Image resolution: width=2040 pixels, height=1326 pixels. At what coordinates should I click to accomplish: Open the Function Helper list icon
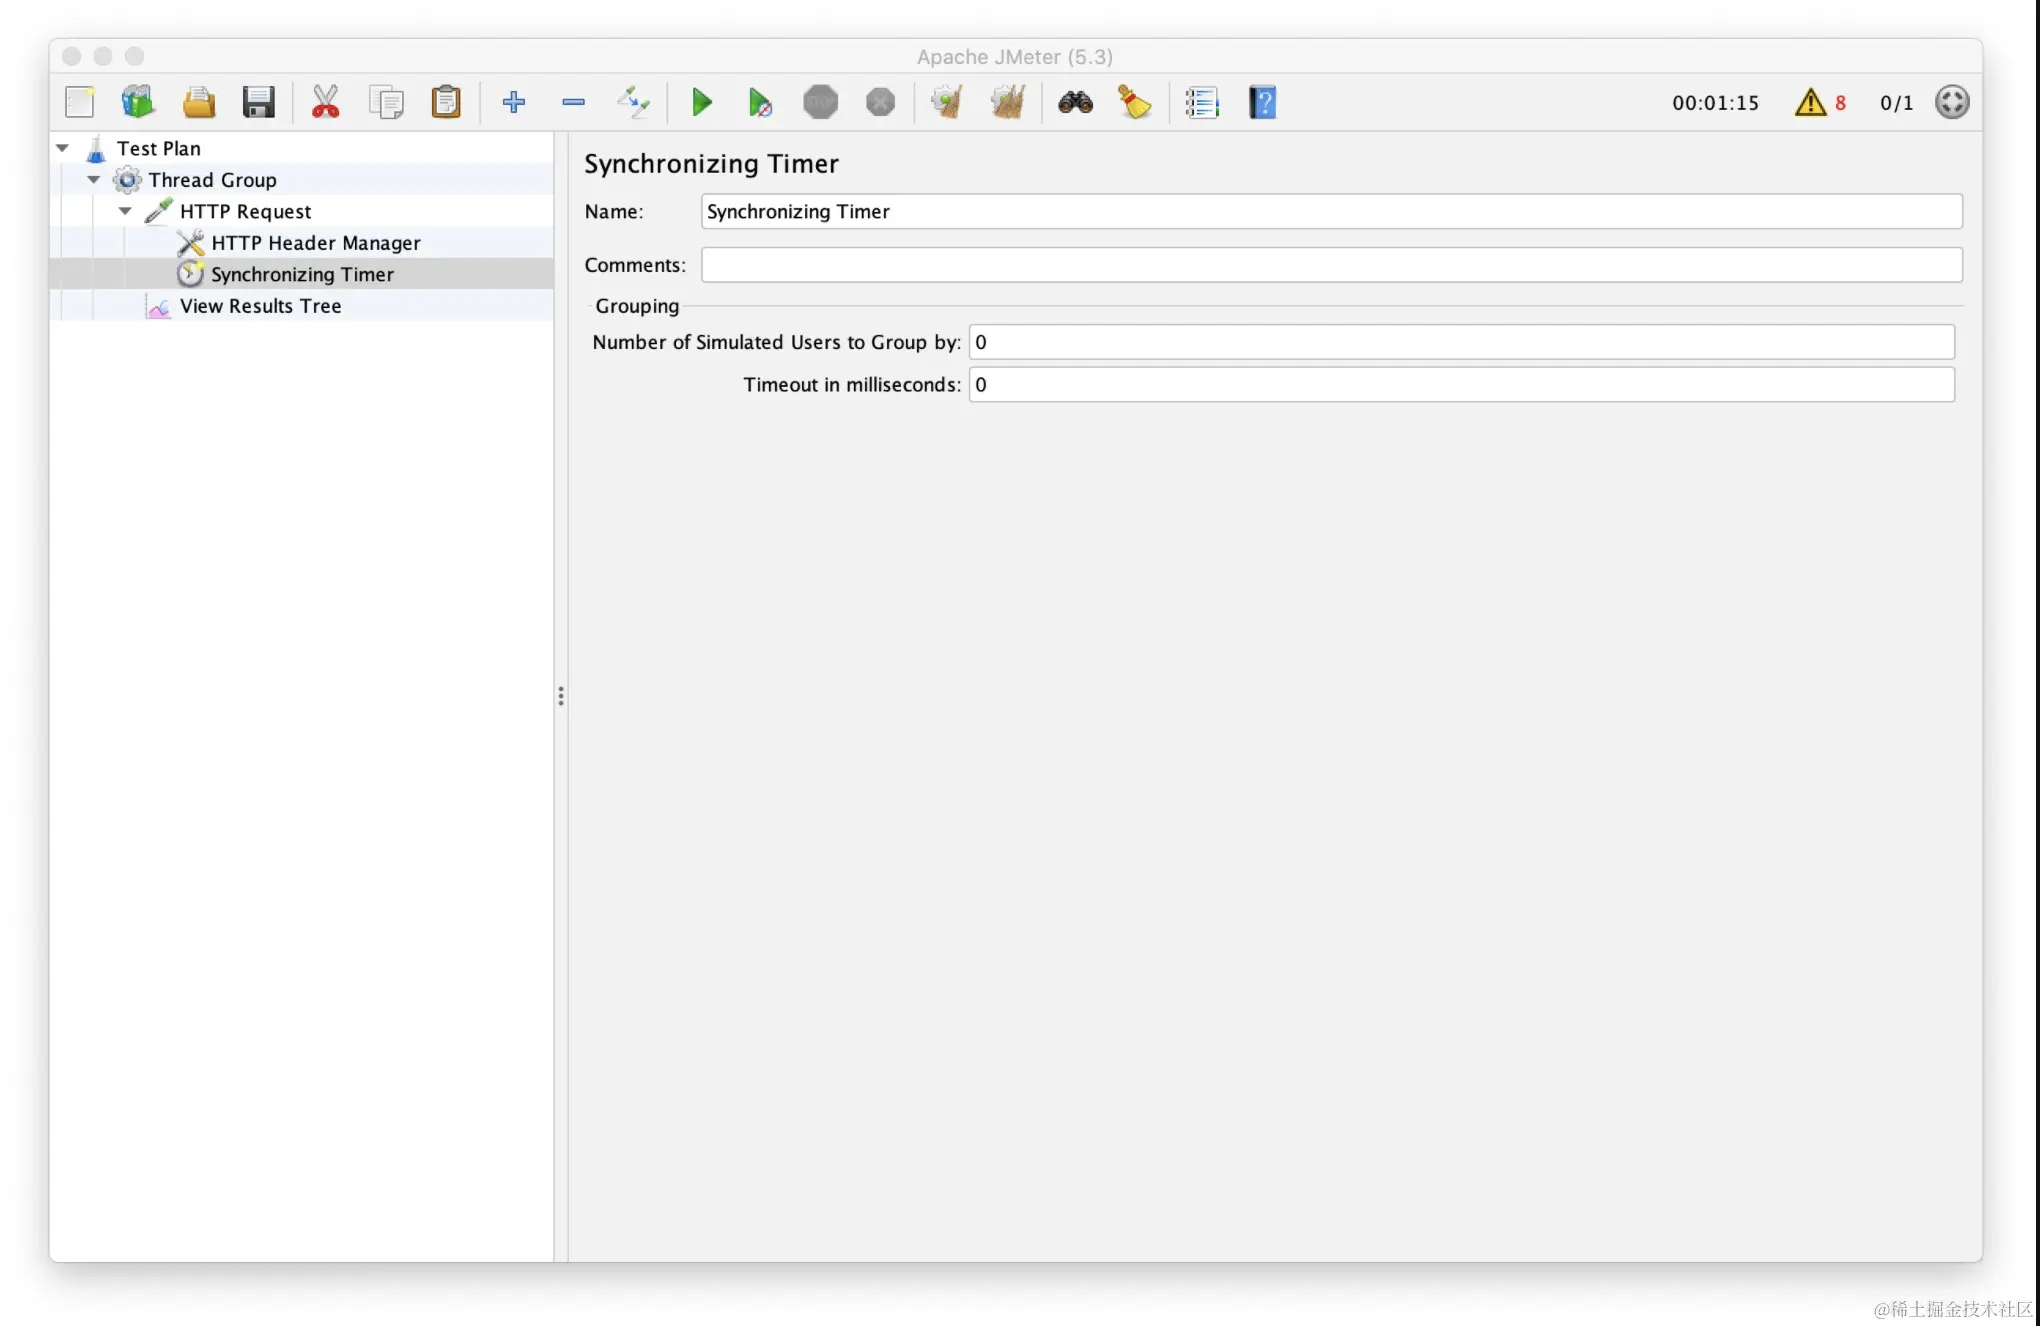(x=1201, y=102)
